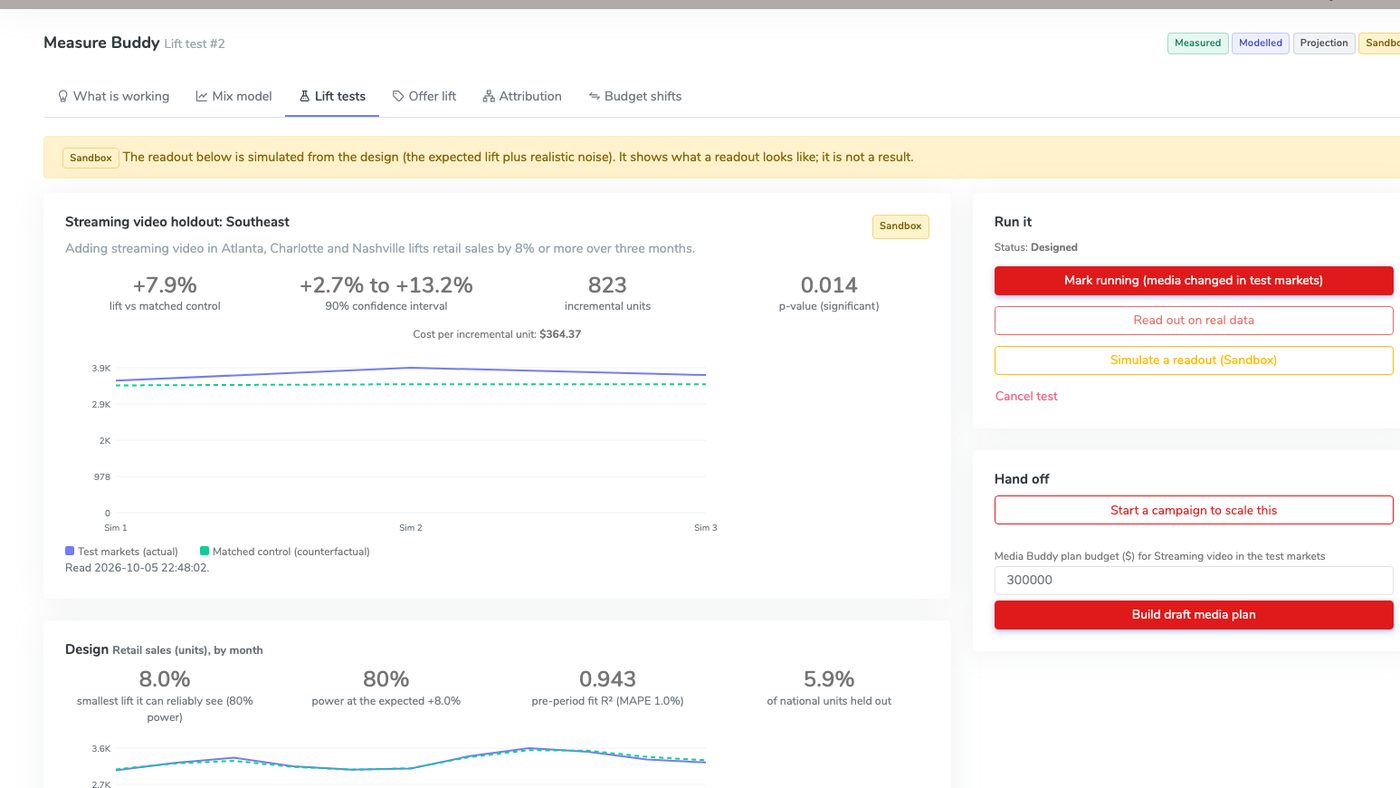Click the Streaming video holdout: Southeast heading
Viewport: 1400px width, 788px height.
177,222
